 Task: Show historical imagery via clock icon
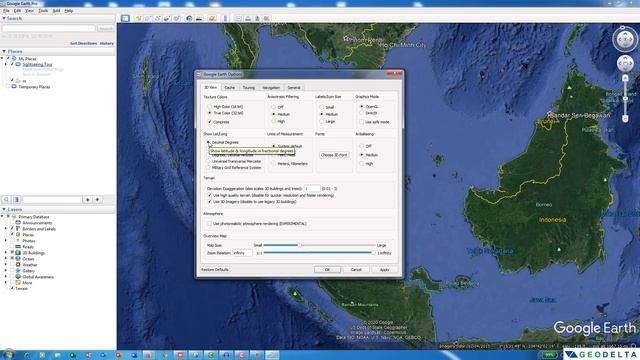[x=189, y=18]
